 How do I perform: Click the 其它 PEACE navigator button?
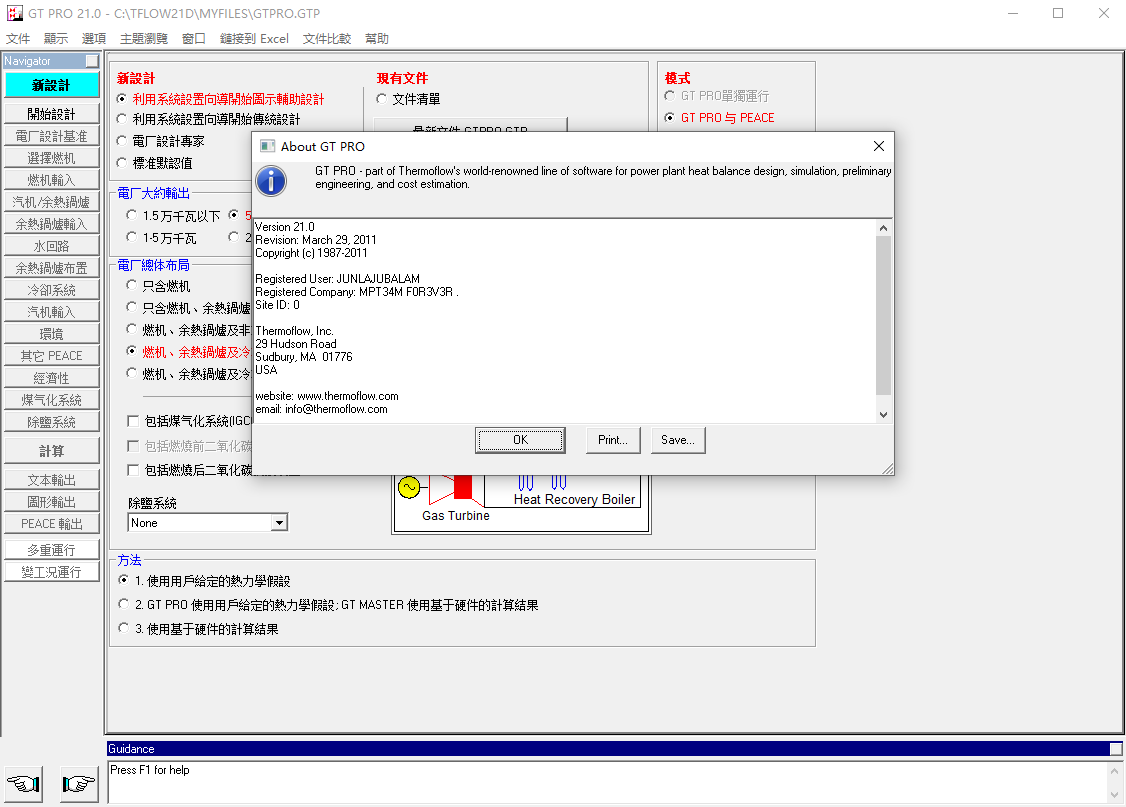pyautogui.click(x=52, y=355)
